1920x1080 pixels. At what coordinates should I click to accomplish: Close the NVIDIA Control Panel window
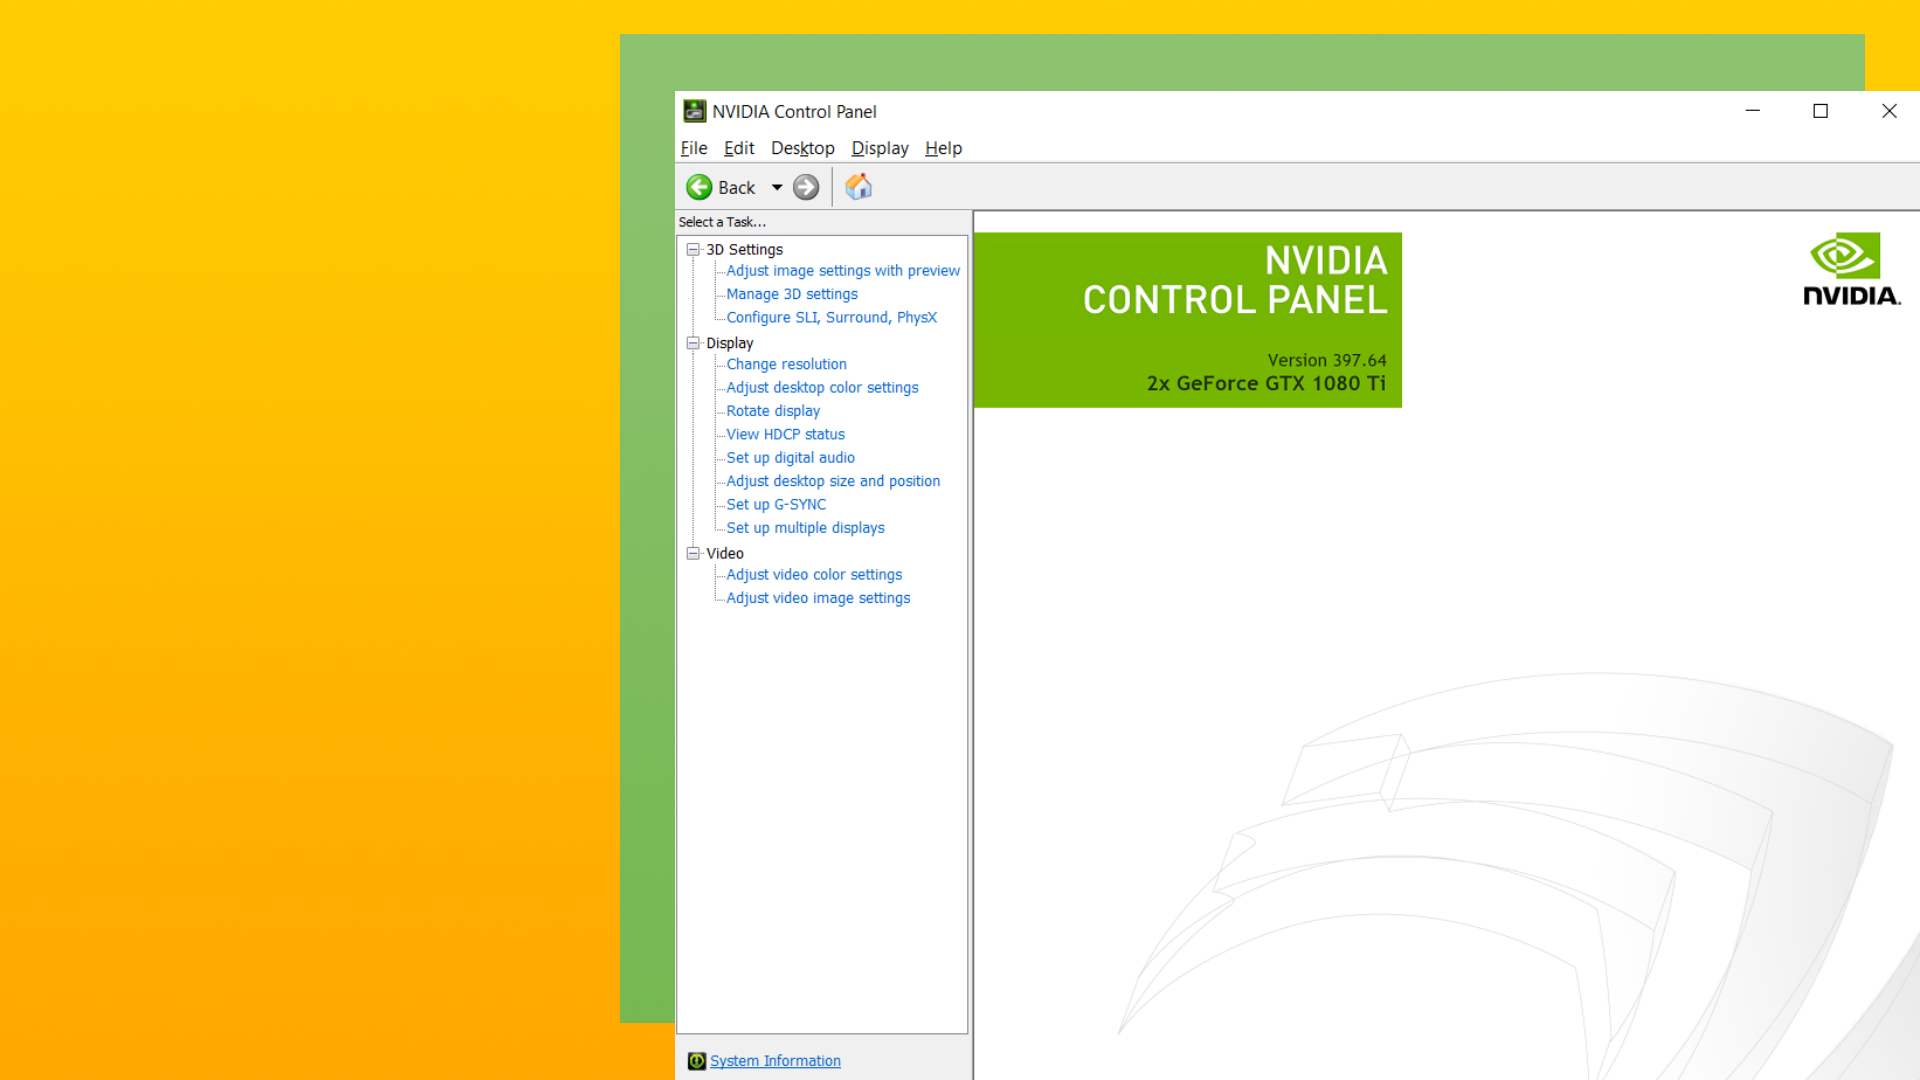1888,111
